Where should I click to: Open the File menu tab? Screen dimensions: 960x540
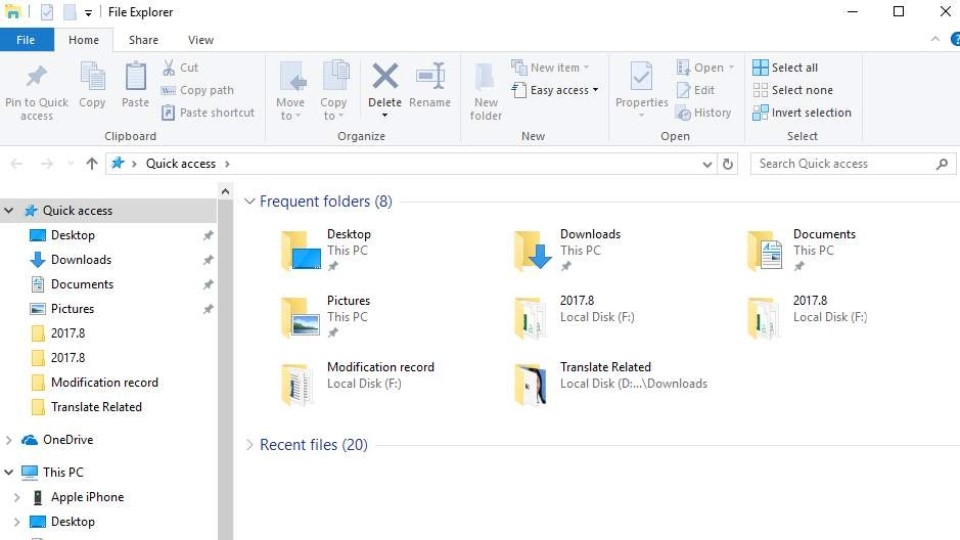click(x=26, y=40)
